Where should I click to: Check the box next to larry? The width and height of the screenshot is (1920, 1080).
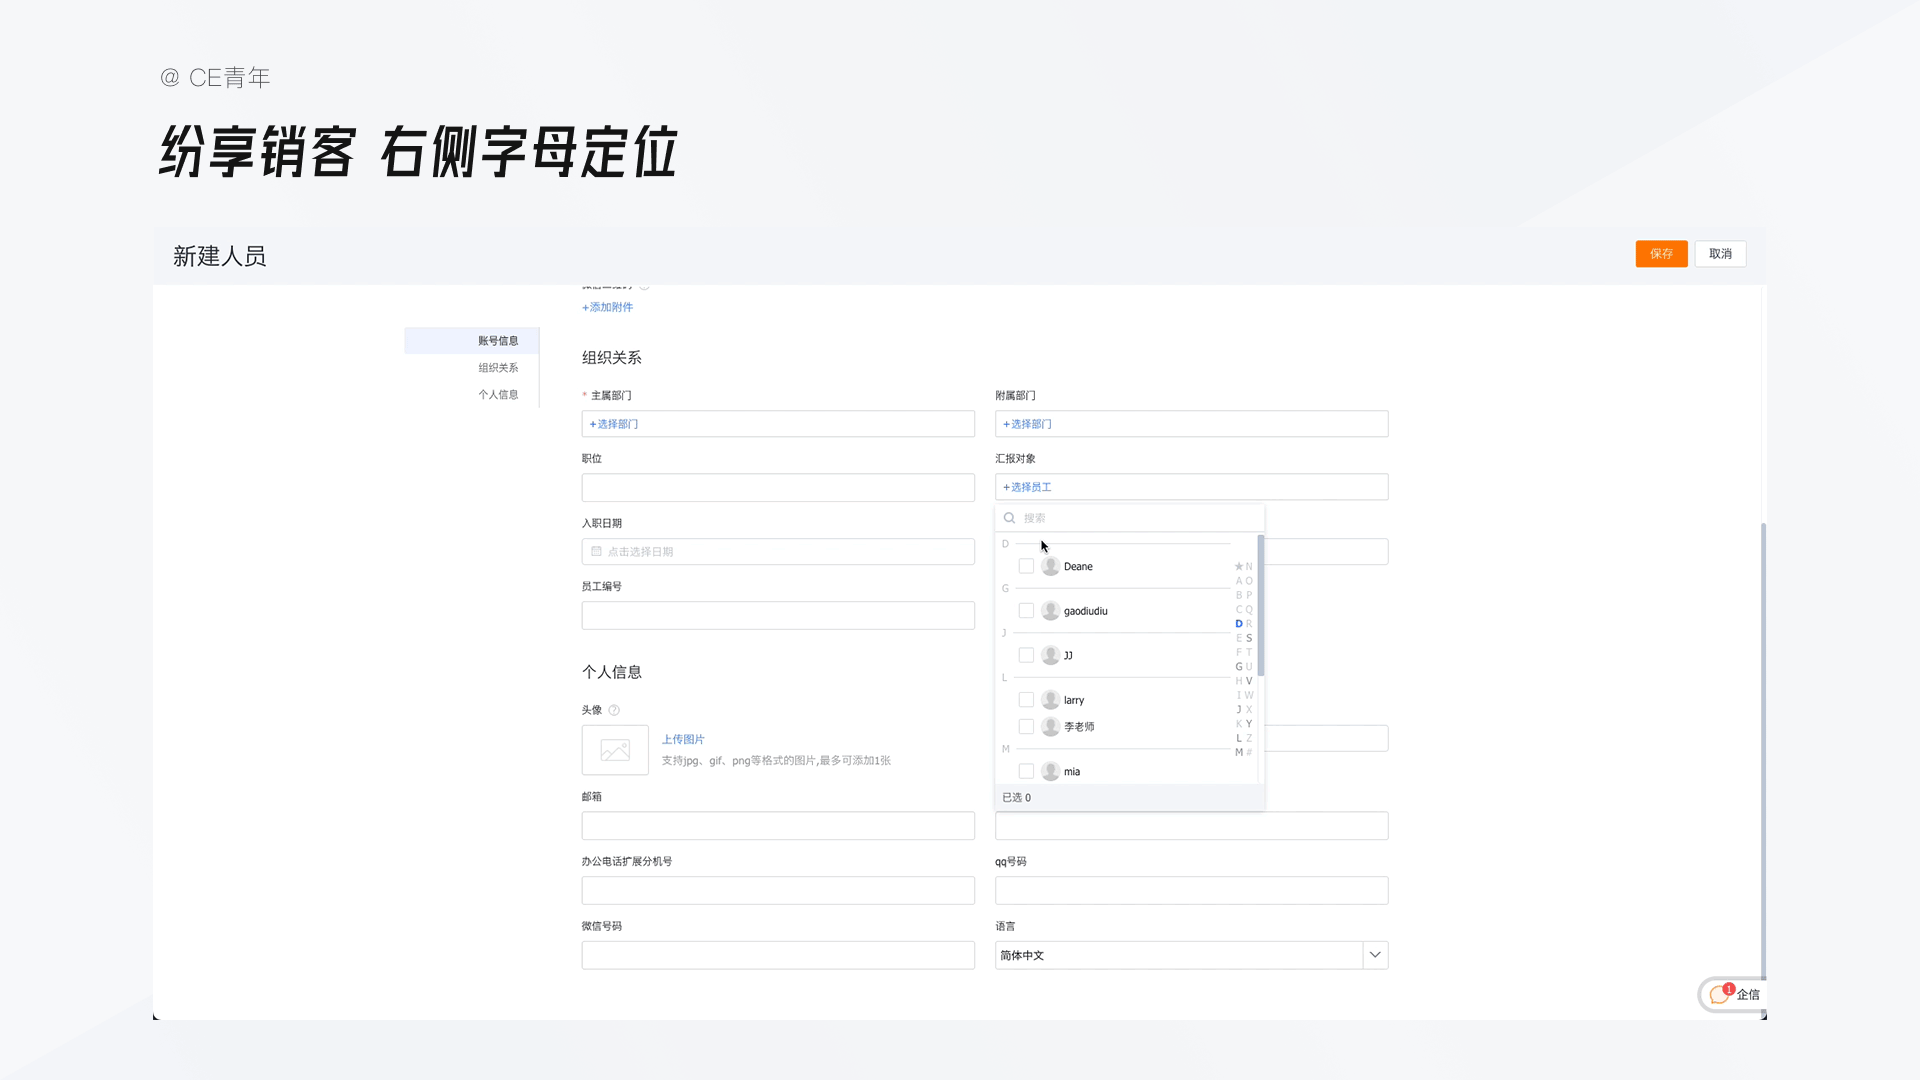point(1026,700)
